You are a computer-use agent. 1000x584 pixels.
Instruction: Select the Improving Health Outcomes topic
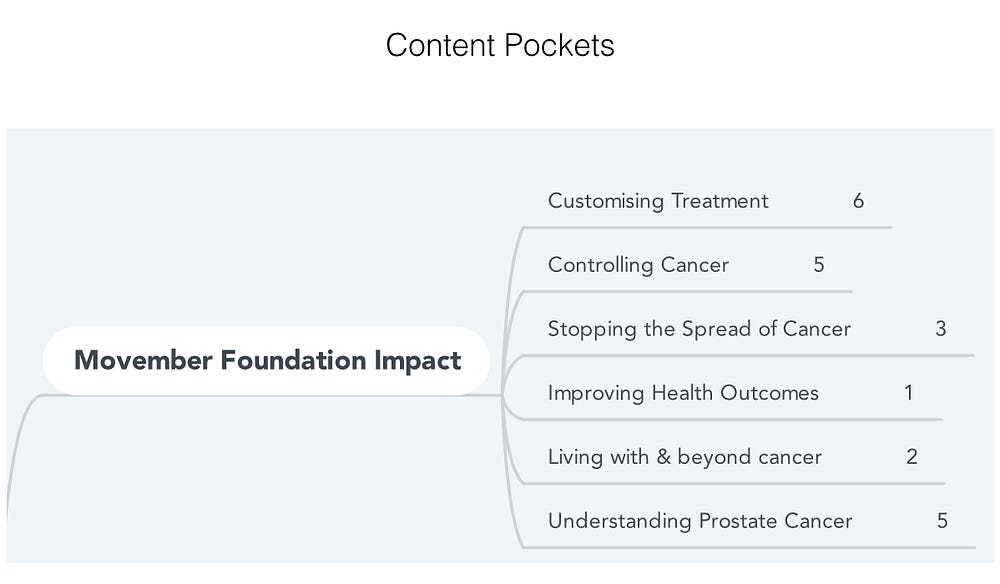pos(683,393)
